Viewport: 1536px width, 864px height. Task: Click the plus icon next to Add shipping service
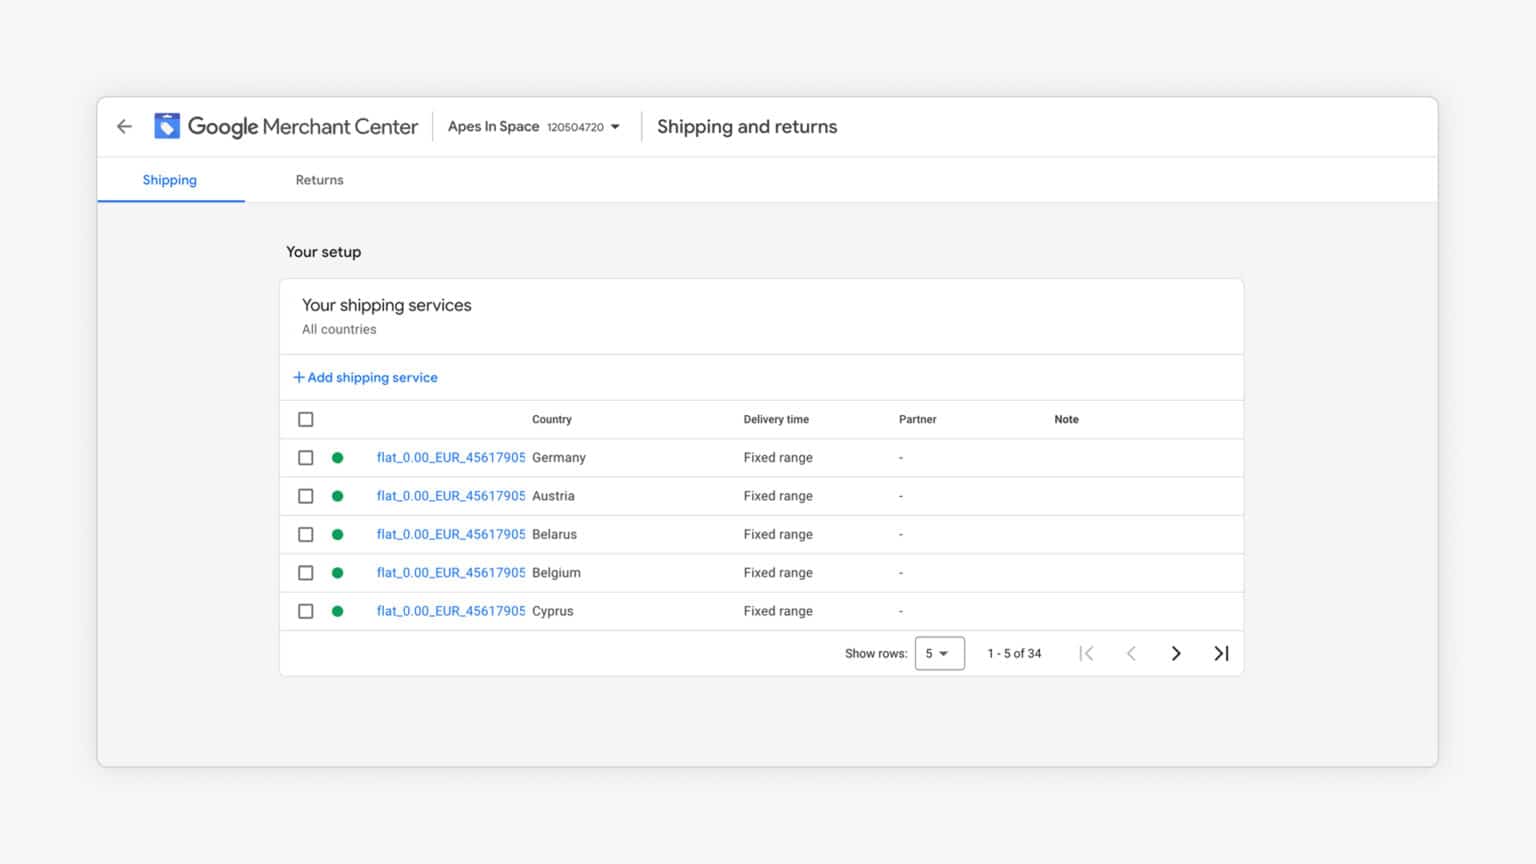(298, 377)
